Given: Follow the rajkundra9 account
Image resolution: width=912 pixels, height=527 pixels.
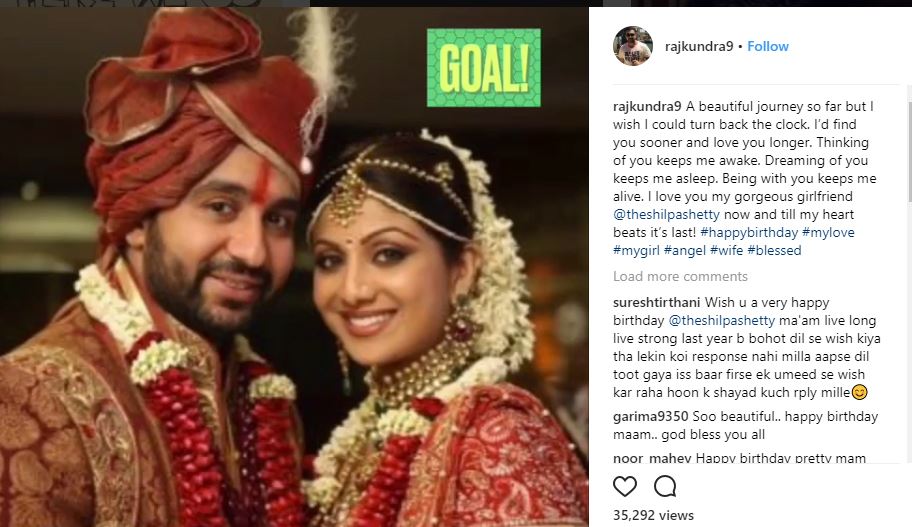Looking at the screenshot, I should [x=768, y=47].
